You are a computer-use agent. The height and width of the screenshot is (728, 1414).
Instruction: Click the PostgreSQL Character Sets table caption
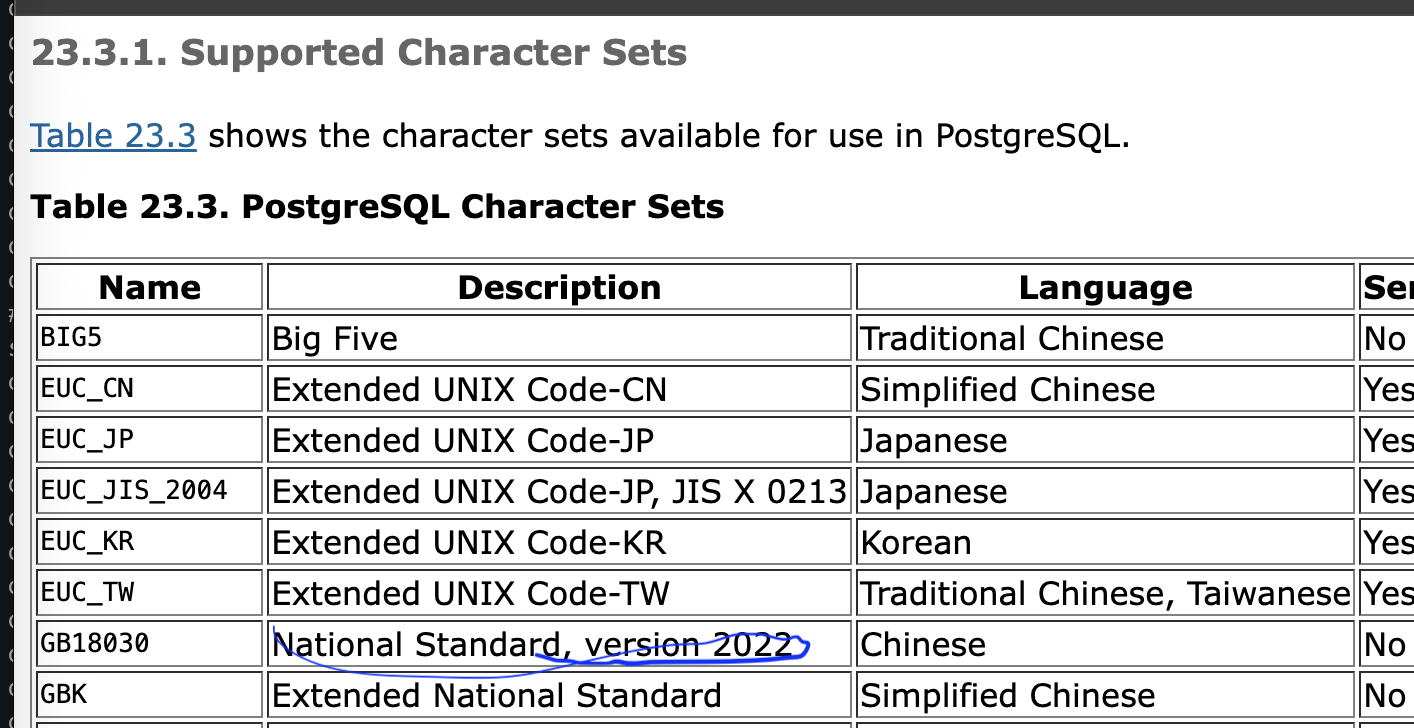tap(377, 207)
